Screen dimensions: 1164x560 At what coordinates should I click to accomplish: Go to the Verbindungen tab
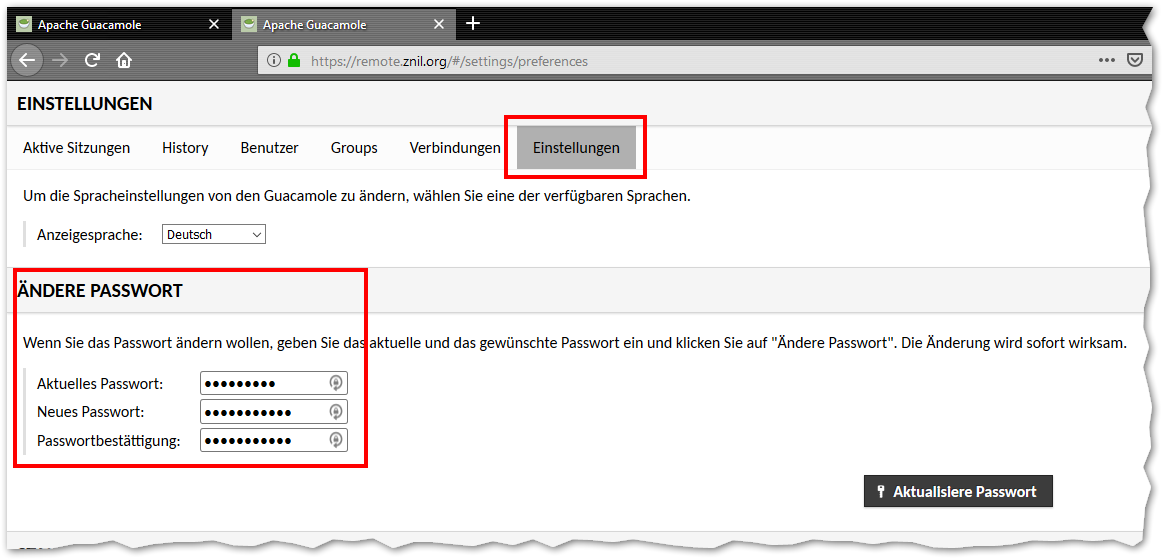pos(454,148)
